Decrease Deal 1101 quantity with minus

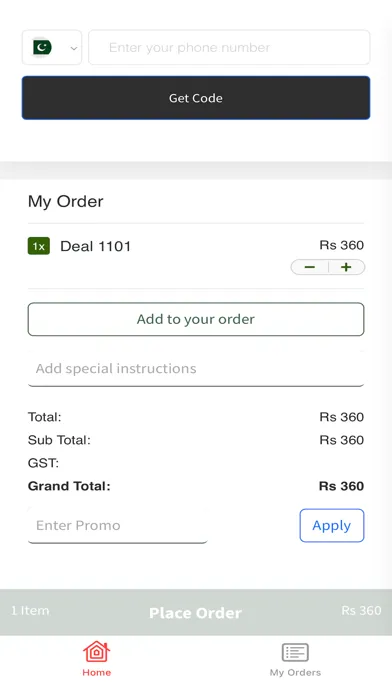point(310,267)
